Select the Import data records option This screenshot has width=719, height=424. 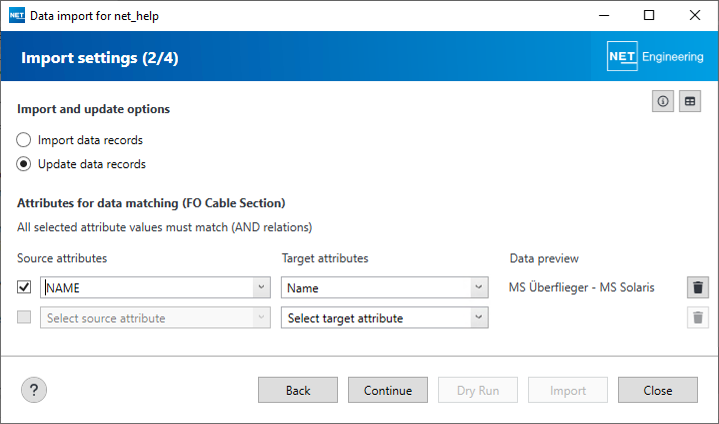pos(24,140)
